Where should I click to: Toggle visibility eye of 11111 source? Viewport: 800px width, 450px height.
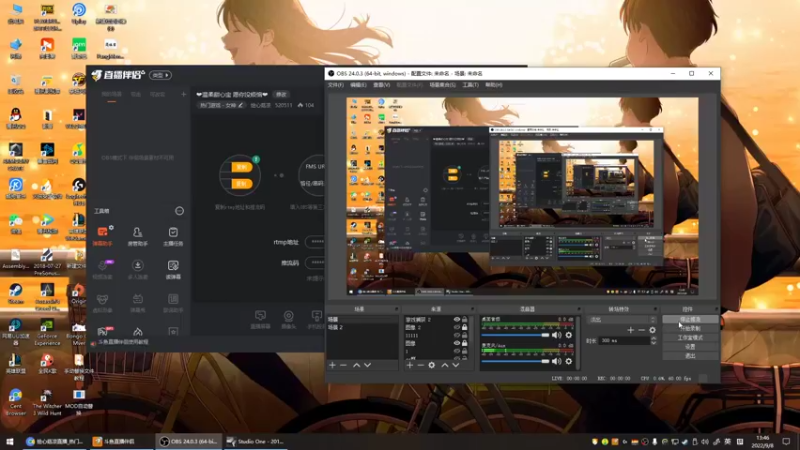point(457,336)
